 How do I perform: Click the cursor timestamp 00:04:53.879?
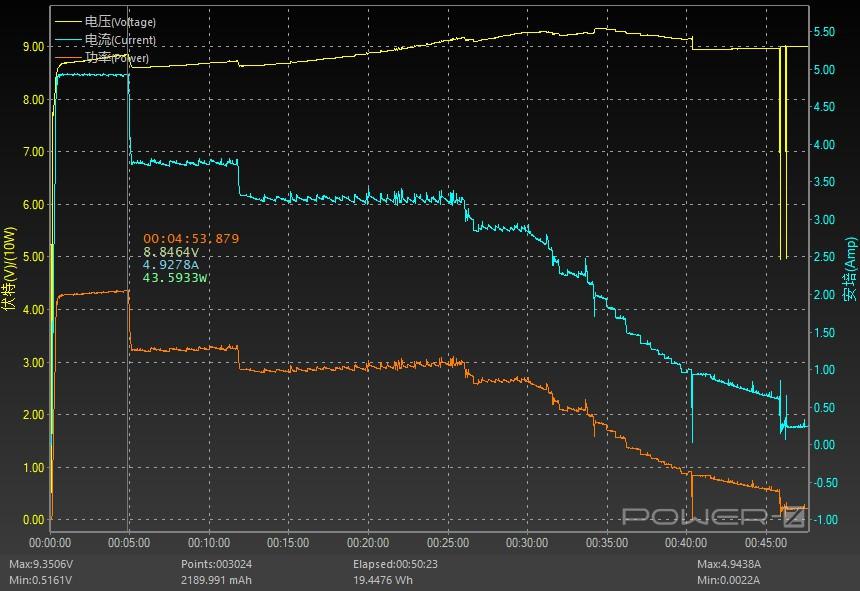191,238
